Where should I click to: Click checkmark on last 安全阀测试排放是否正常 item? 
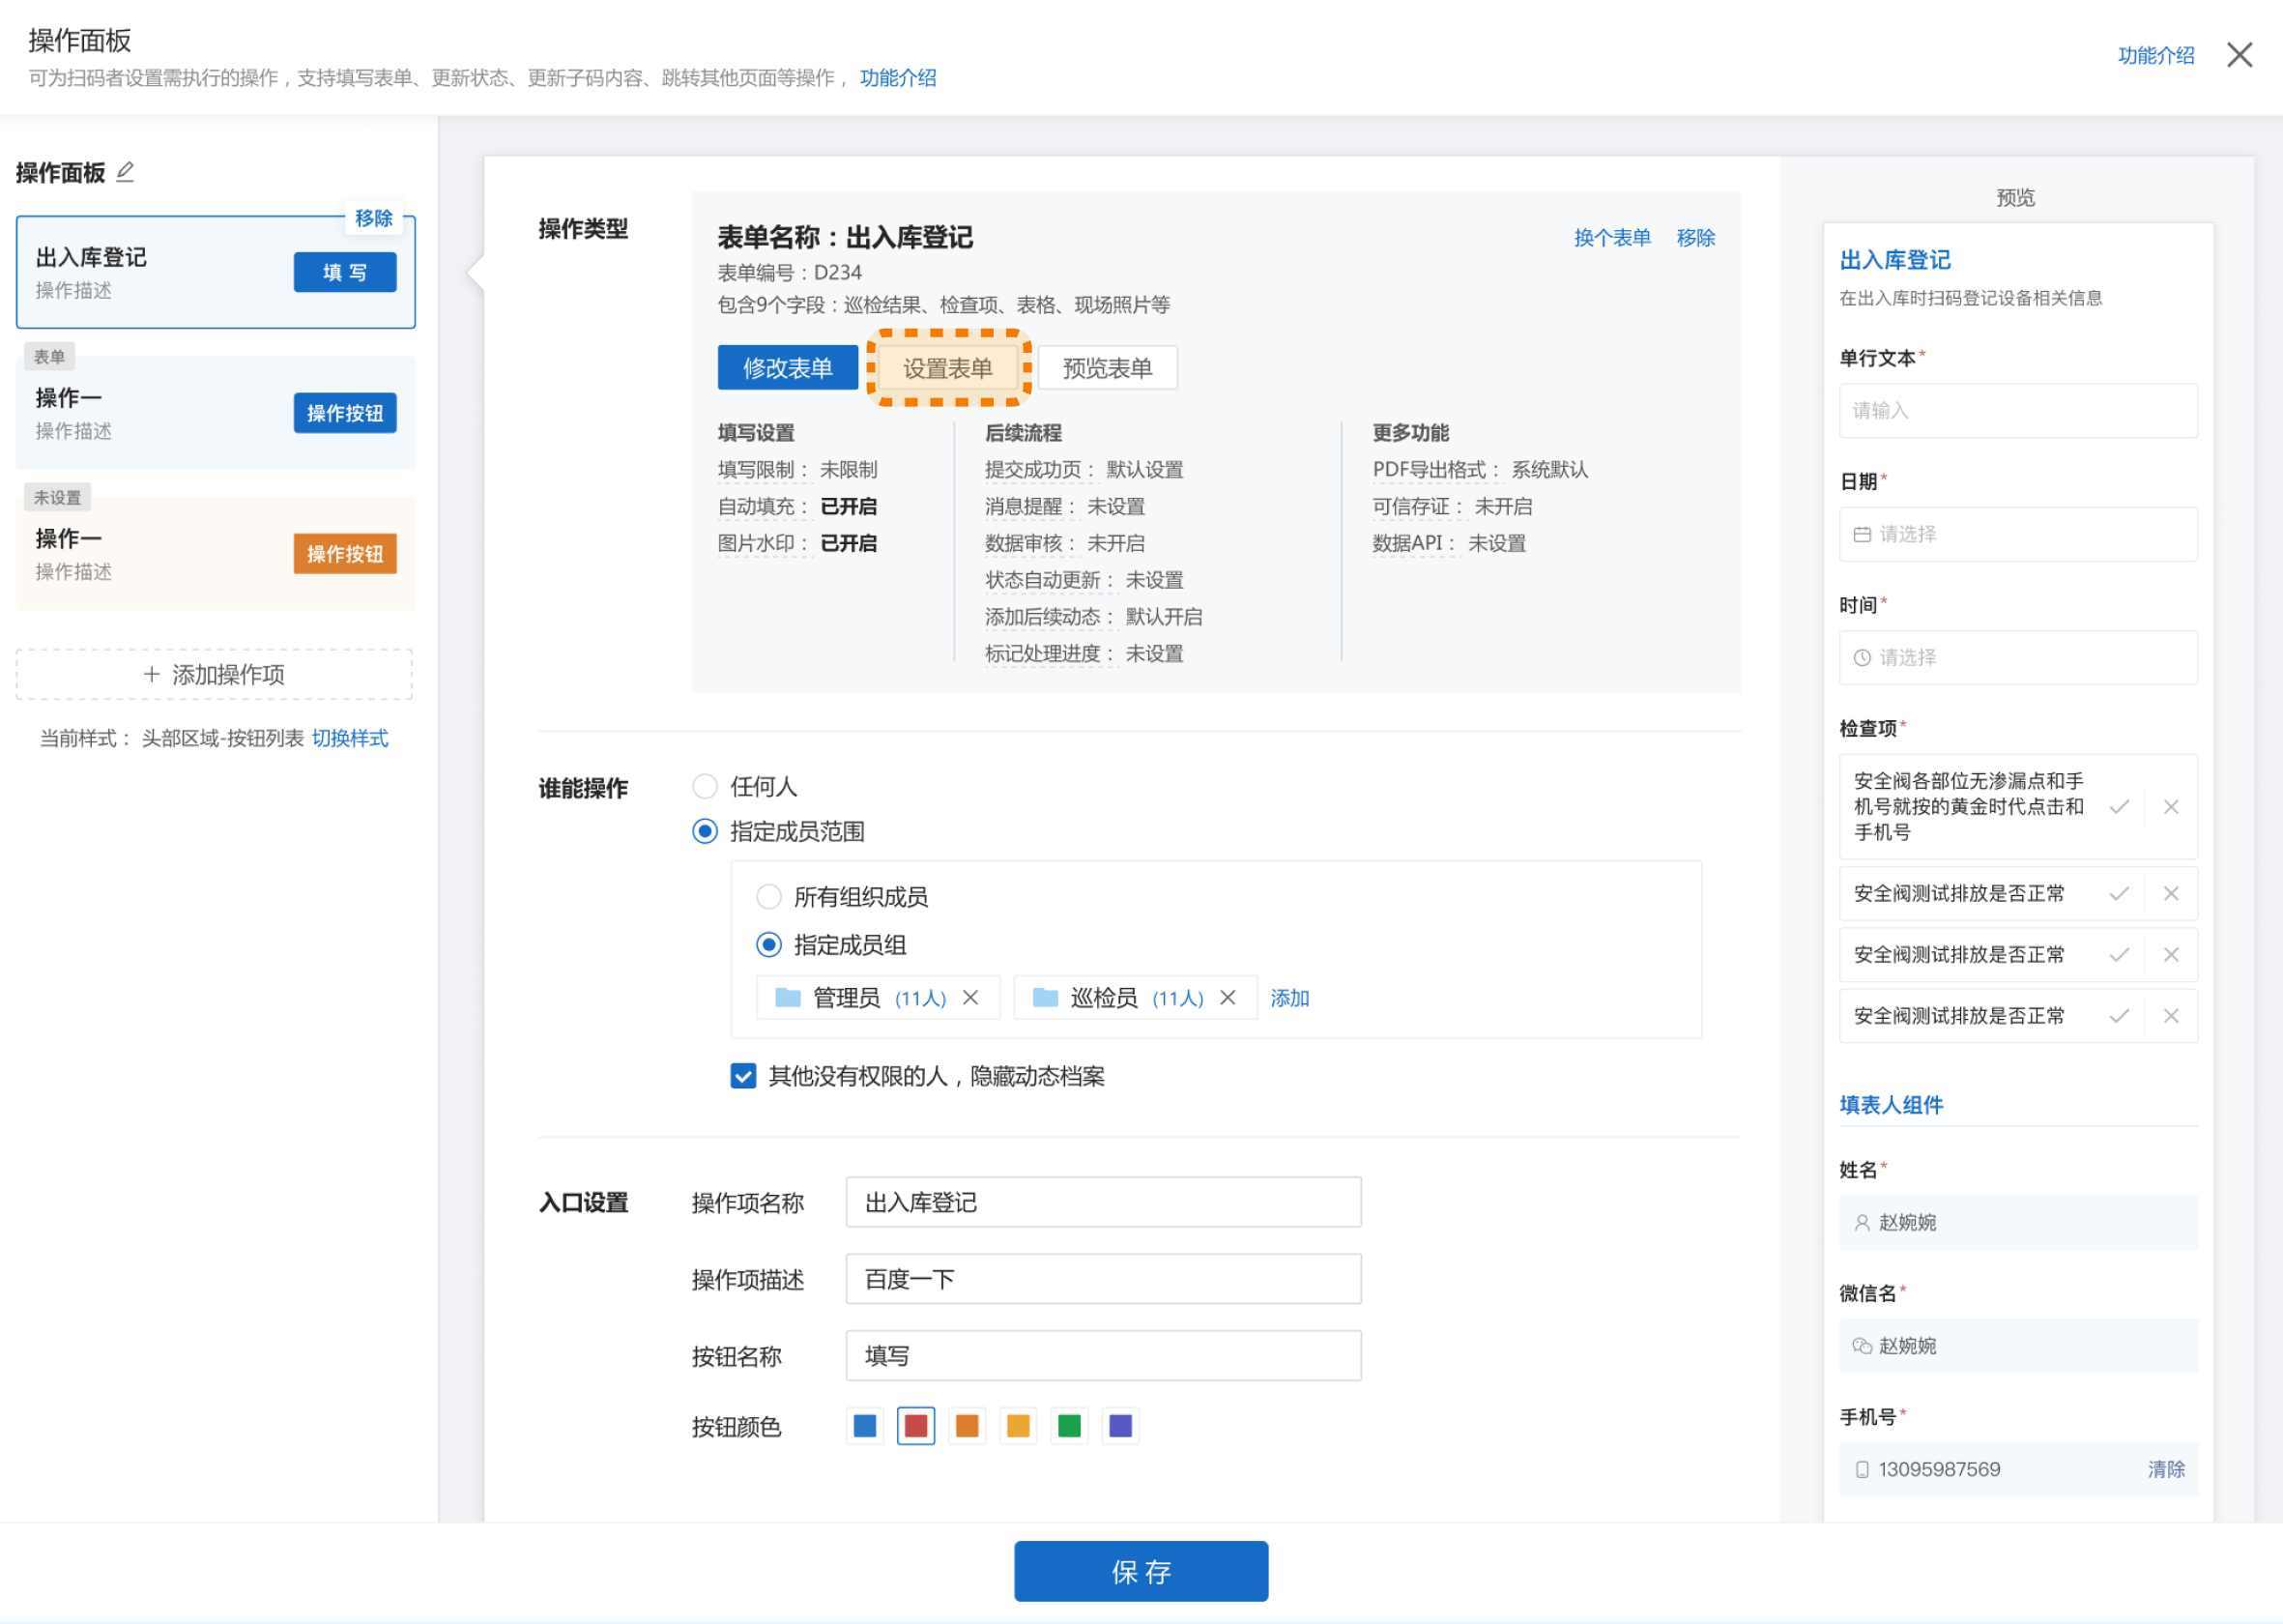(2119, 1016)
